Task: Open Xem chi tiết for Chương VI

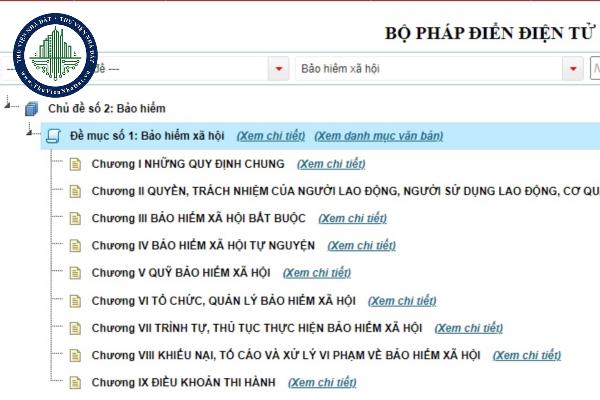Action: (x=402, y=301)
